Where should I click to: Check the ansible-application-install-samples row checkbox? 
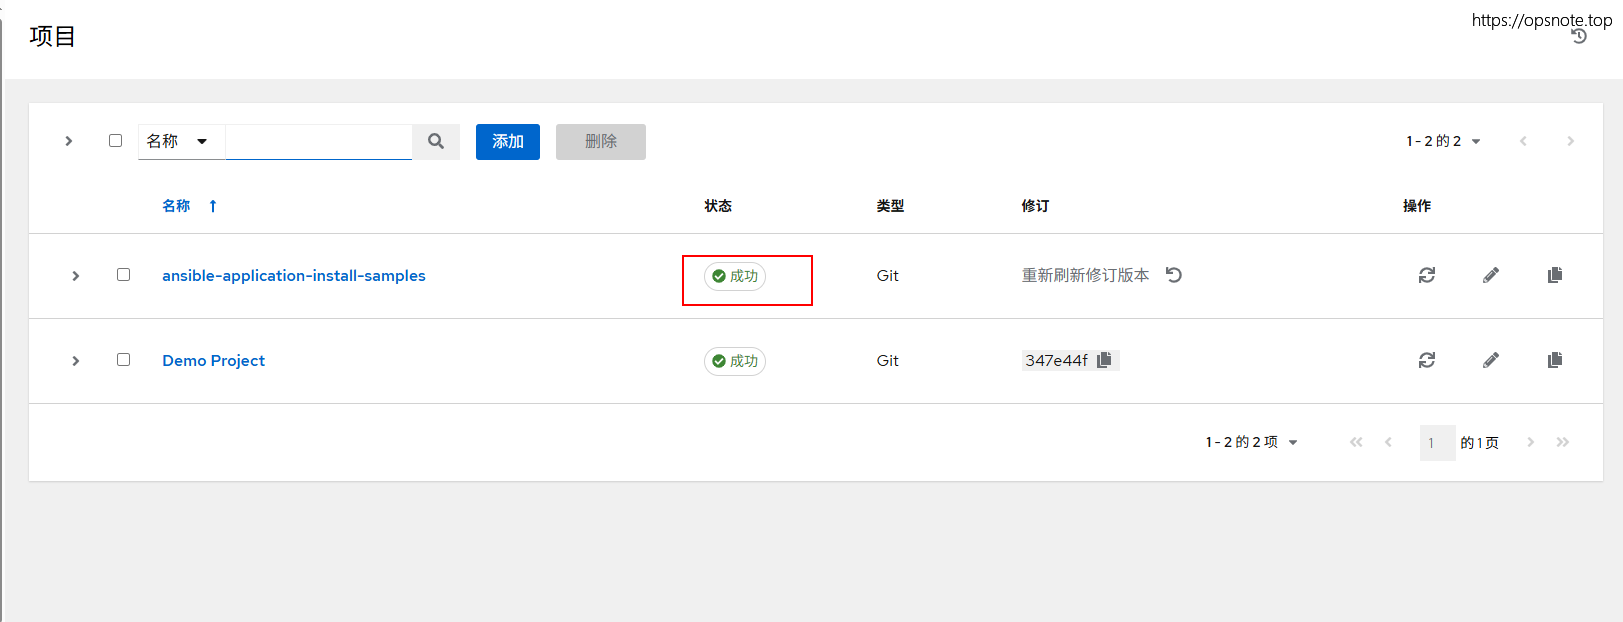(x=124, y=275)
